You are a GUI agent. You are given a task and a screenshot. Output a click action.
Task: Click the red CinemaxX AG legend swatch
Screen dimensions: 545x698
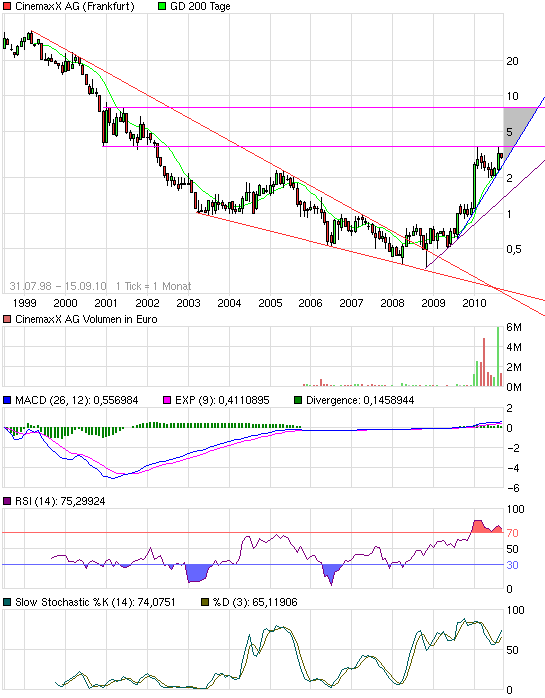point(7,6)
